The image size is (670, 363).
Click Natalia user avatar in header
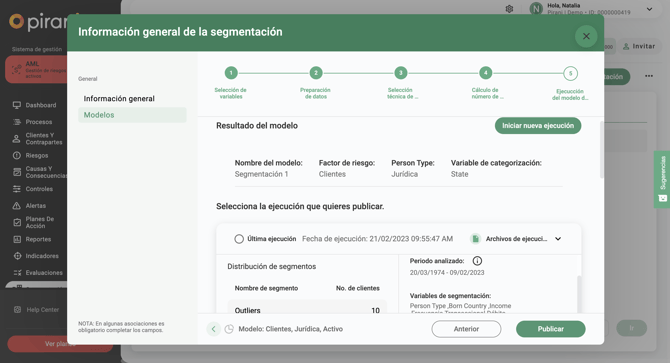click(536, 9)
